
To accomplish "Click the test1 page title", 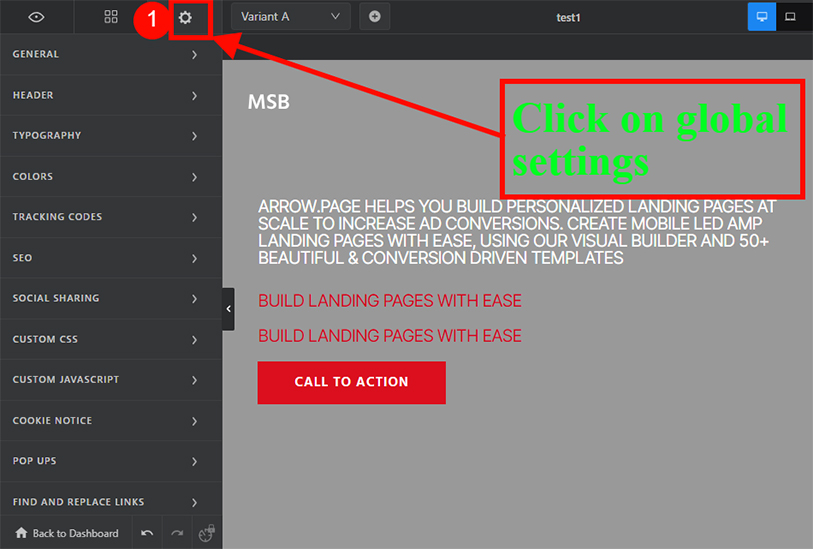I will (568, 18).
